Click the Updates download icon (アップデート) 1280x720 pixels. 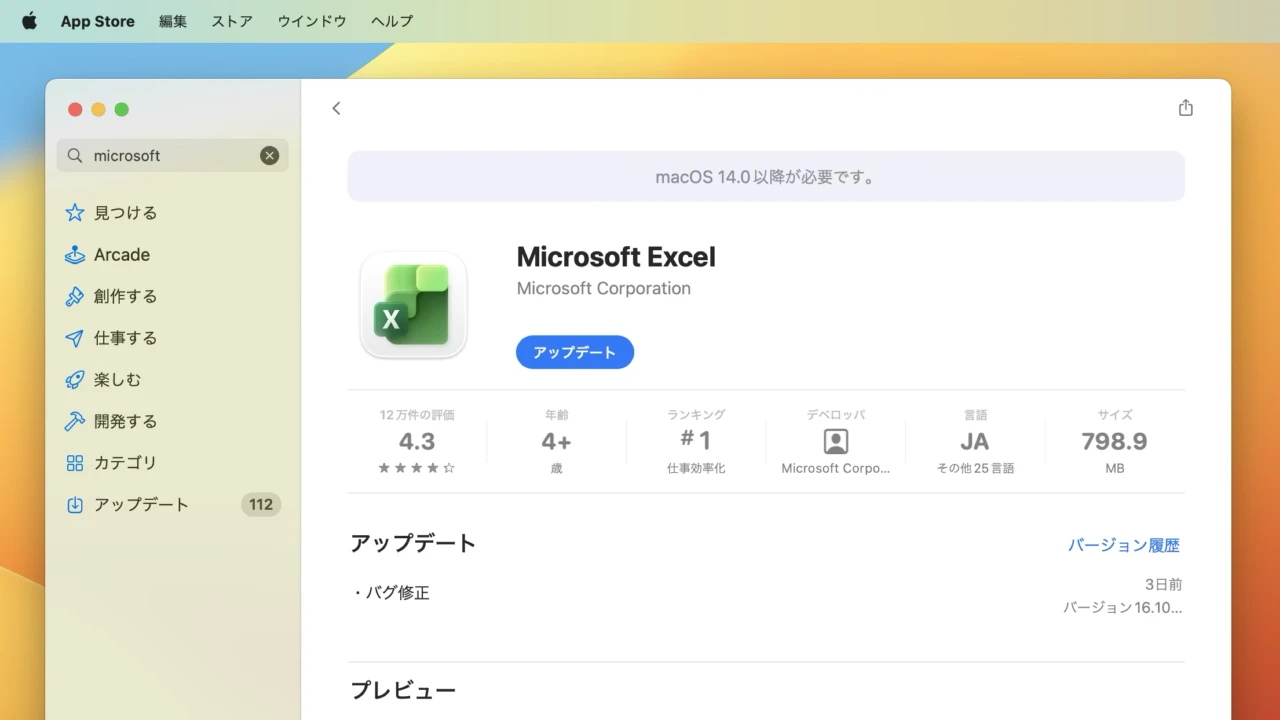click(74, 505)
